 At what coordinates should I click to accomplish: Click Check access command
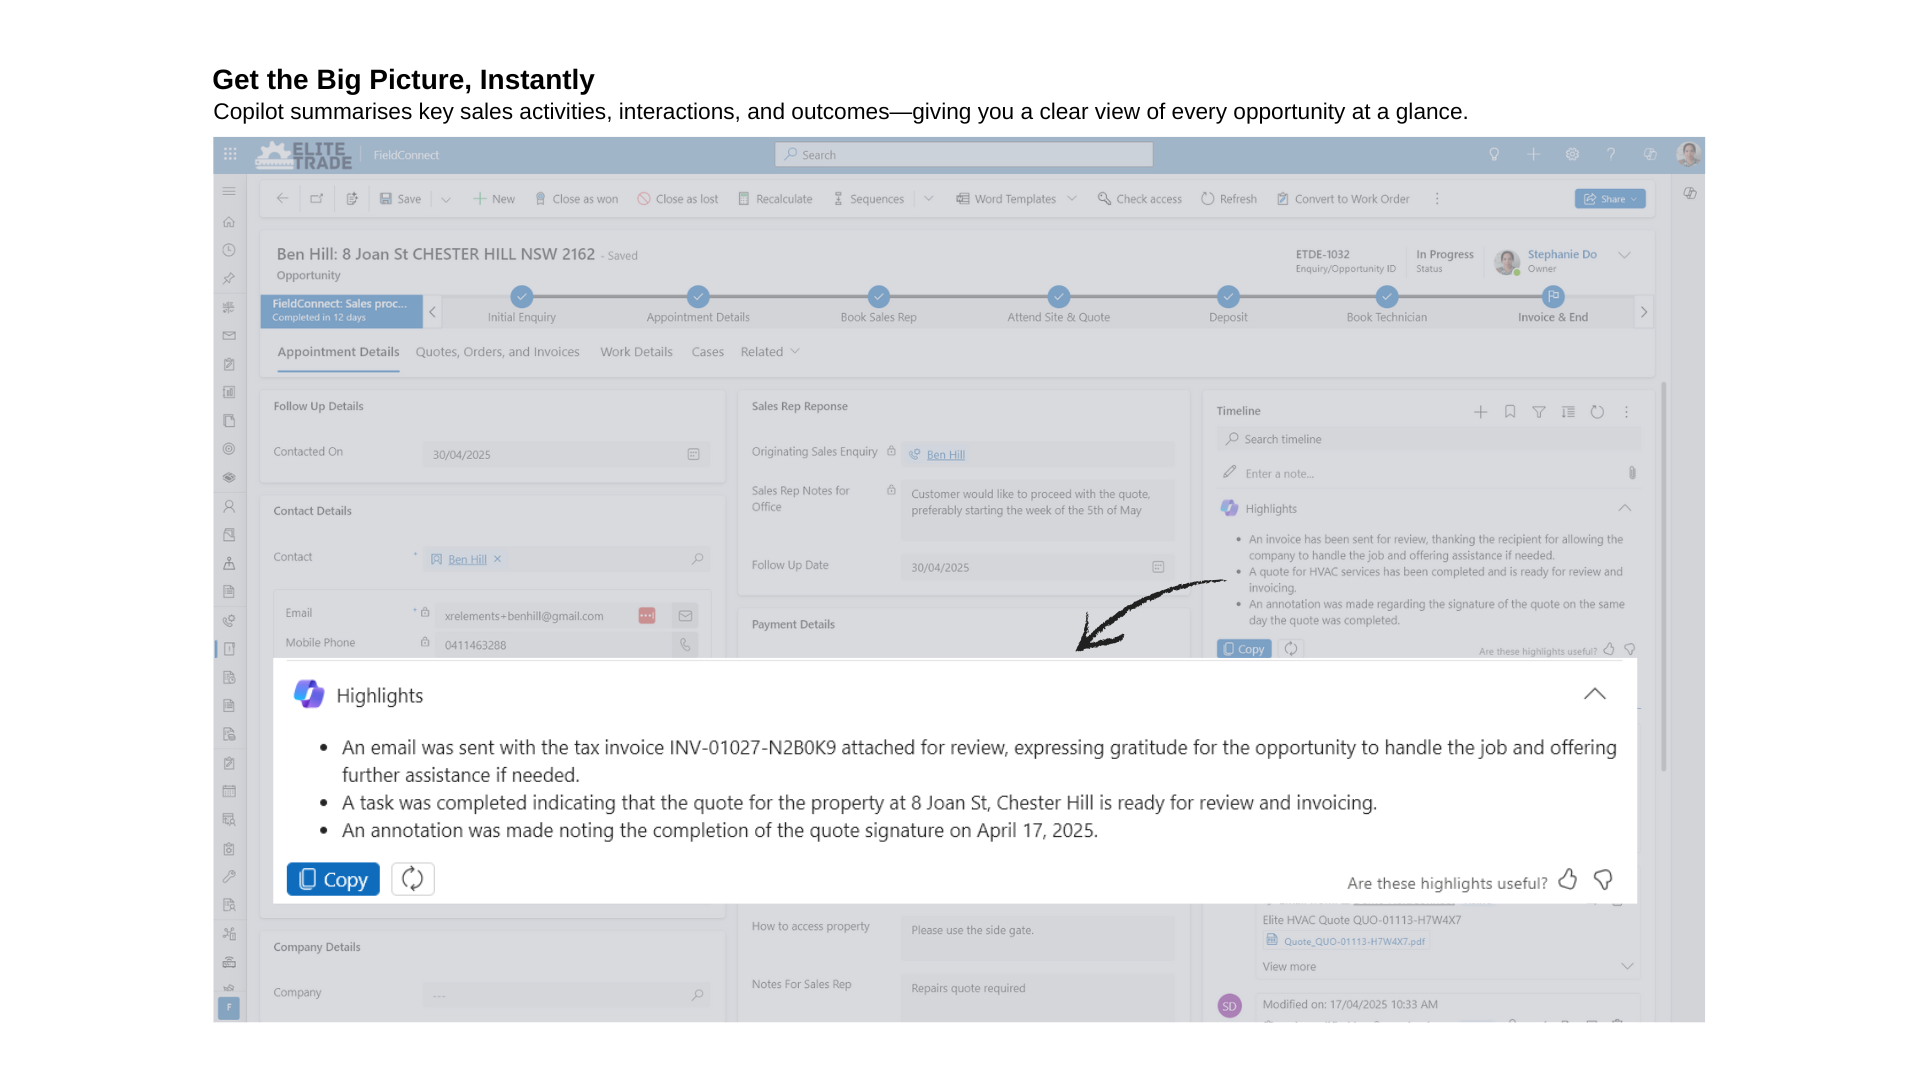[x=1139, y=198]
